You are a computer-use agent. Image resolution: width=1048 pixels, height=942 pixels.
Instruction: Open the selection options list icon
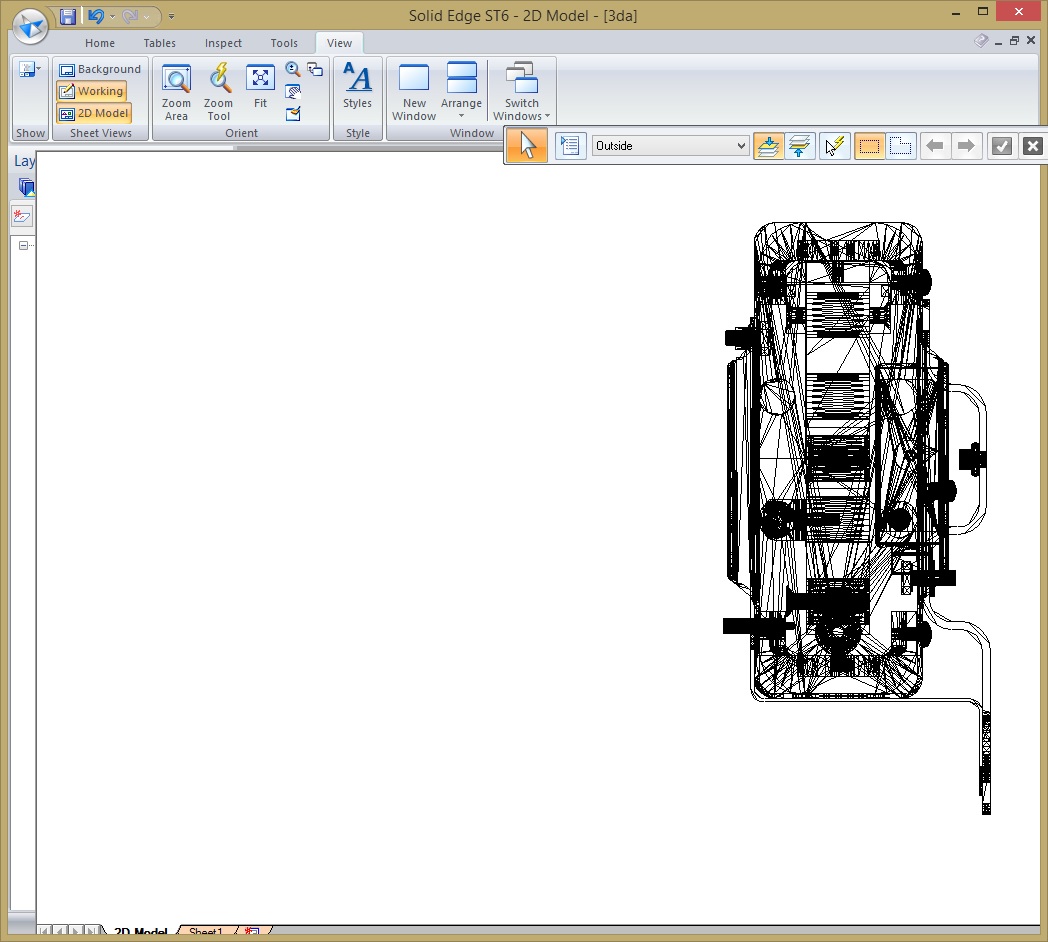pyautogui.click(x=570, y=146)
